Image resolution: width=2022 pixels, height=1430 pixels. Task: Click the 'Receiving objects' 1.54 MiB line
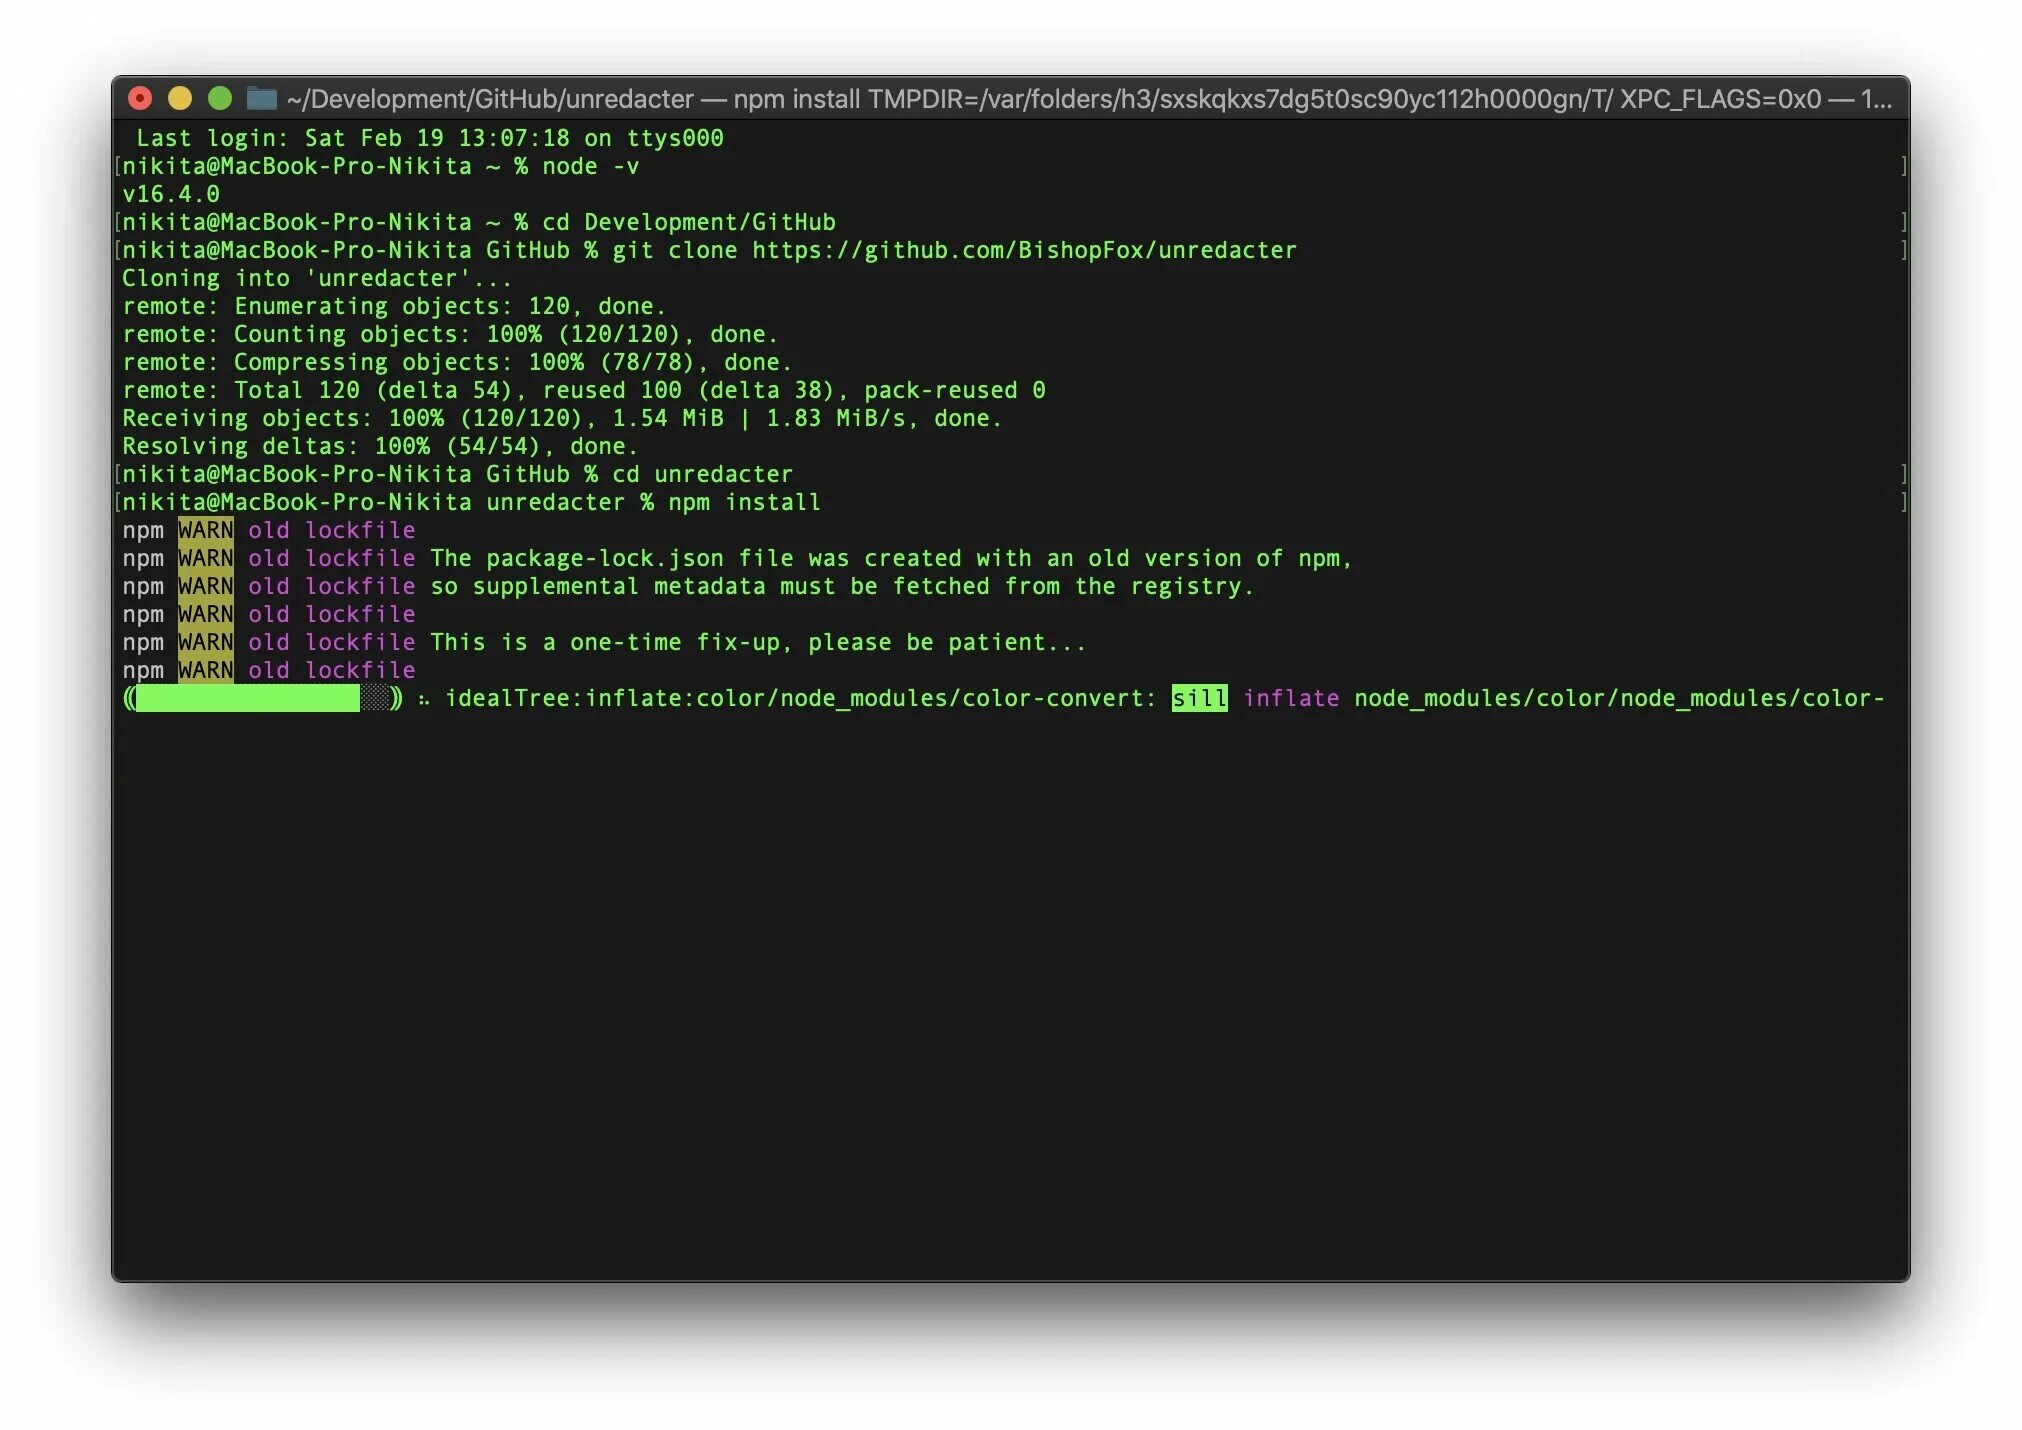(x=562, y=418)
